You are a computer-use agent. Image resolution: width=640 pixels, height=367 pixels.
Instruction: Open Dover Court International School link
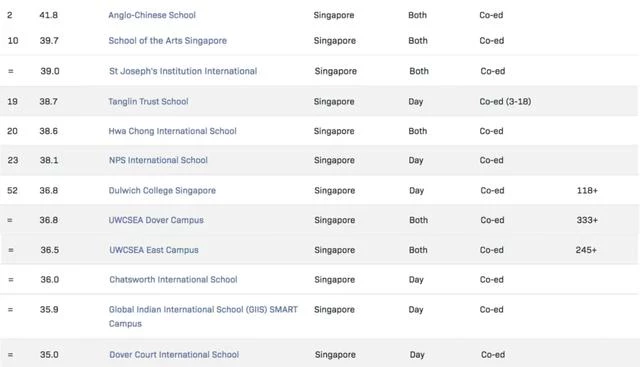point(174,355)
